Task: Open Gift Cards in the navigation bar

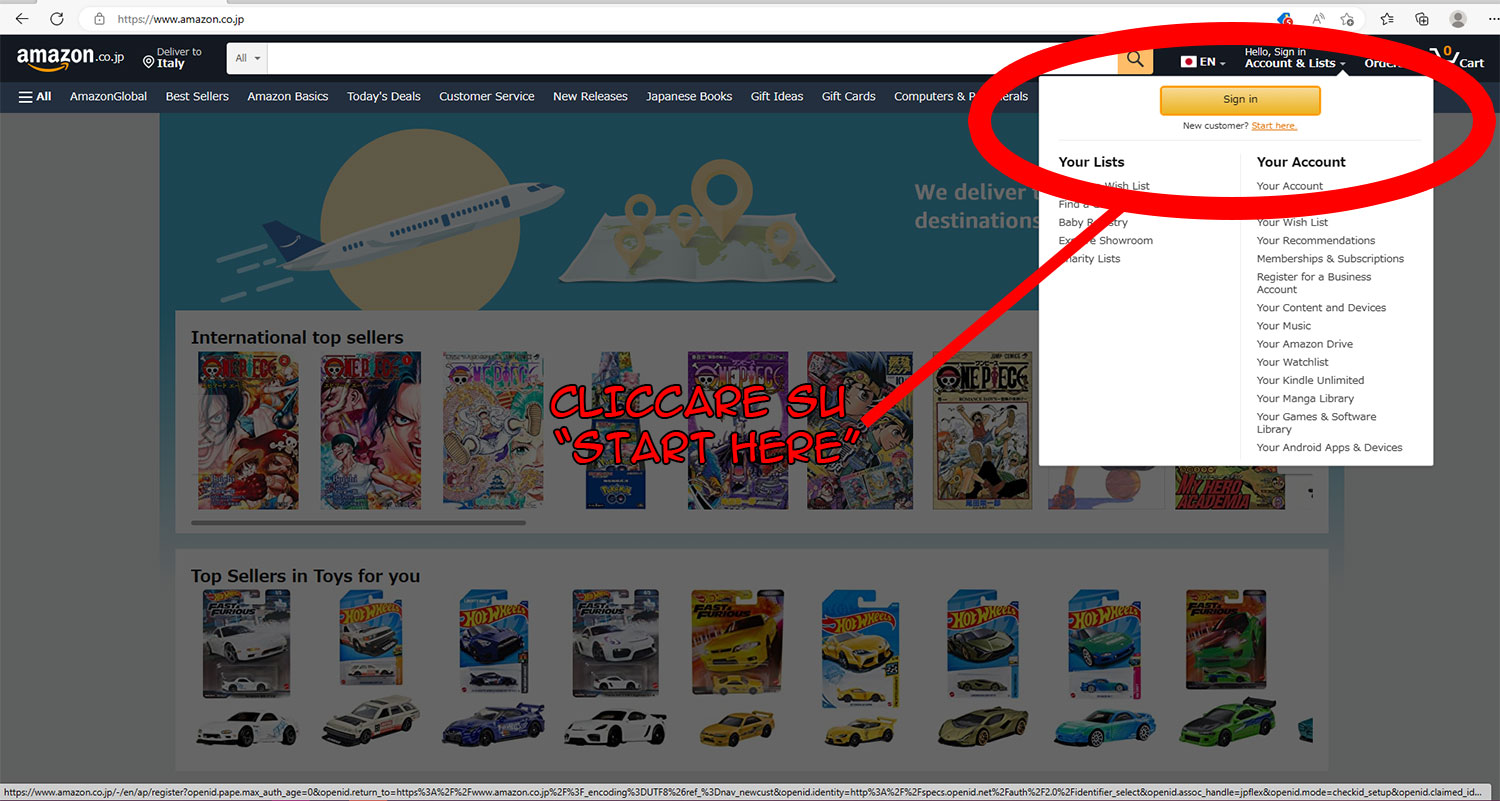Action: pyautogui.click(x=849, y=97)
